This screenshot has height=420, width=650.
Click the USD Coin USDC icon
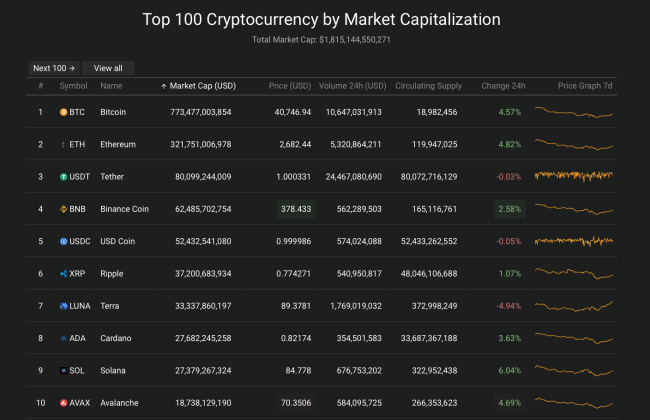pos(63,241)
